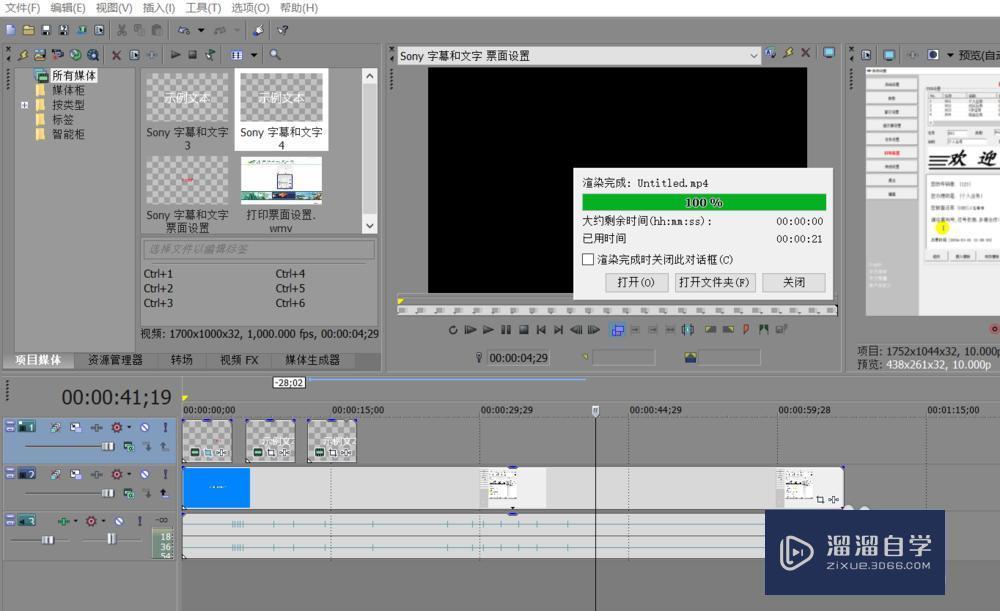Open the 转场 transitions tab

(x=182, y=360)
